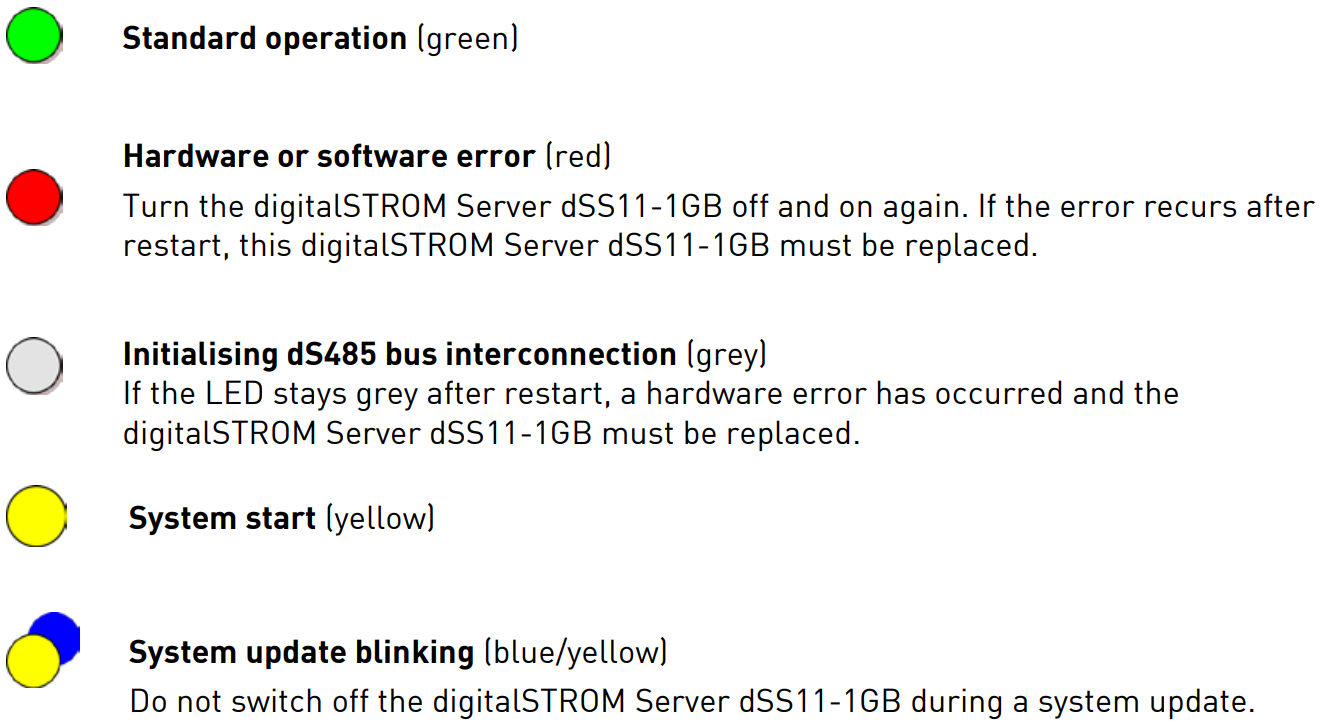Screen dimensions: 1335x728
Task: Select the 'System start' heading text
Action: (x=222, y=519)
